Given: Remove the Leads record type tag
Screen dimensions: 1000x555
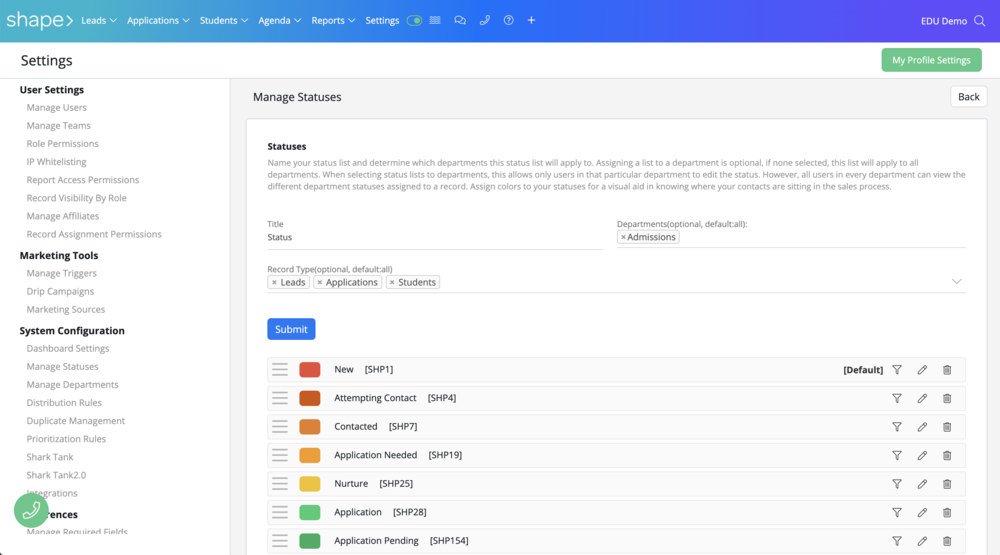Looking at the screenshot, I should point(274,283).
